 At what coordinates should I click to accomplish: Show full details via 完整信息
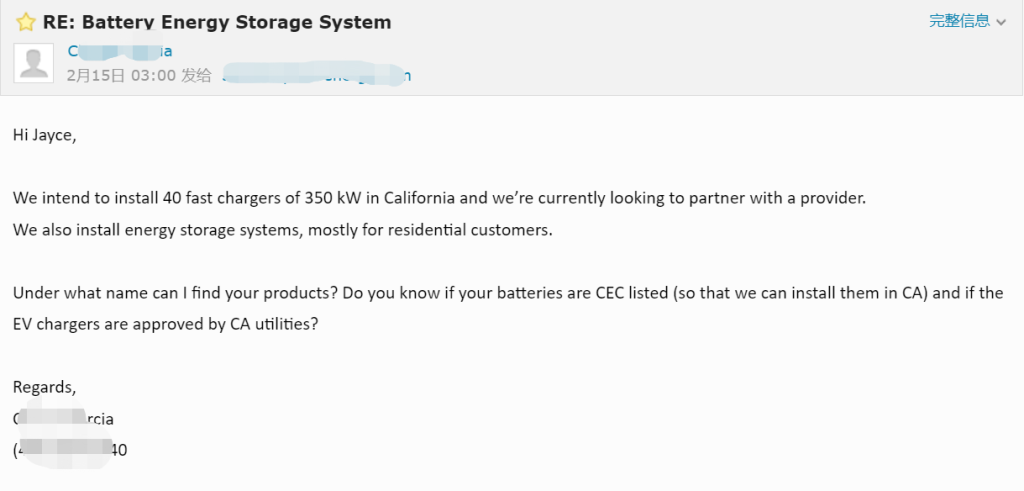[959, 21]
